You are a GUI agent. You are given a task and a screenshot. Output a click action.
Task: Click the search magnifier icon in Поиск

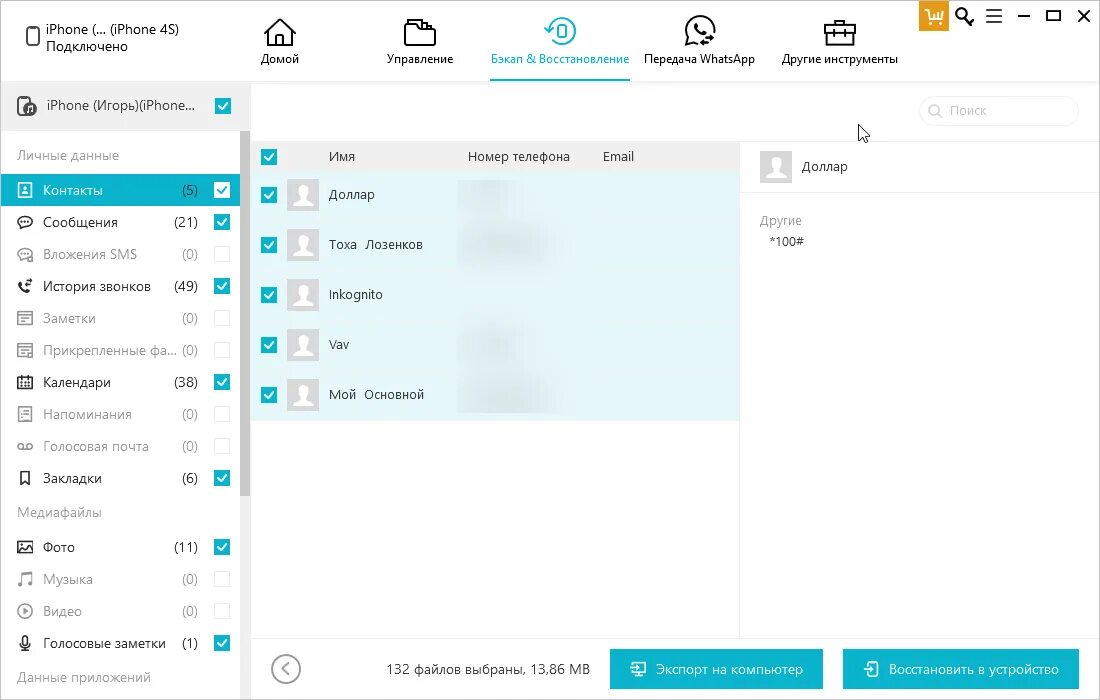coord(934,111)
